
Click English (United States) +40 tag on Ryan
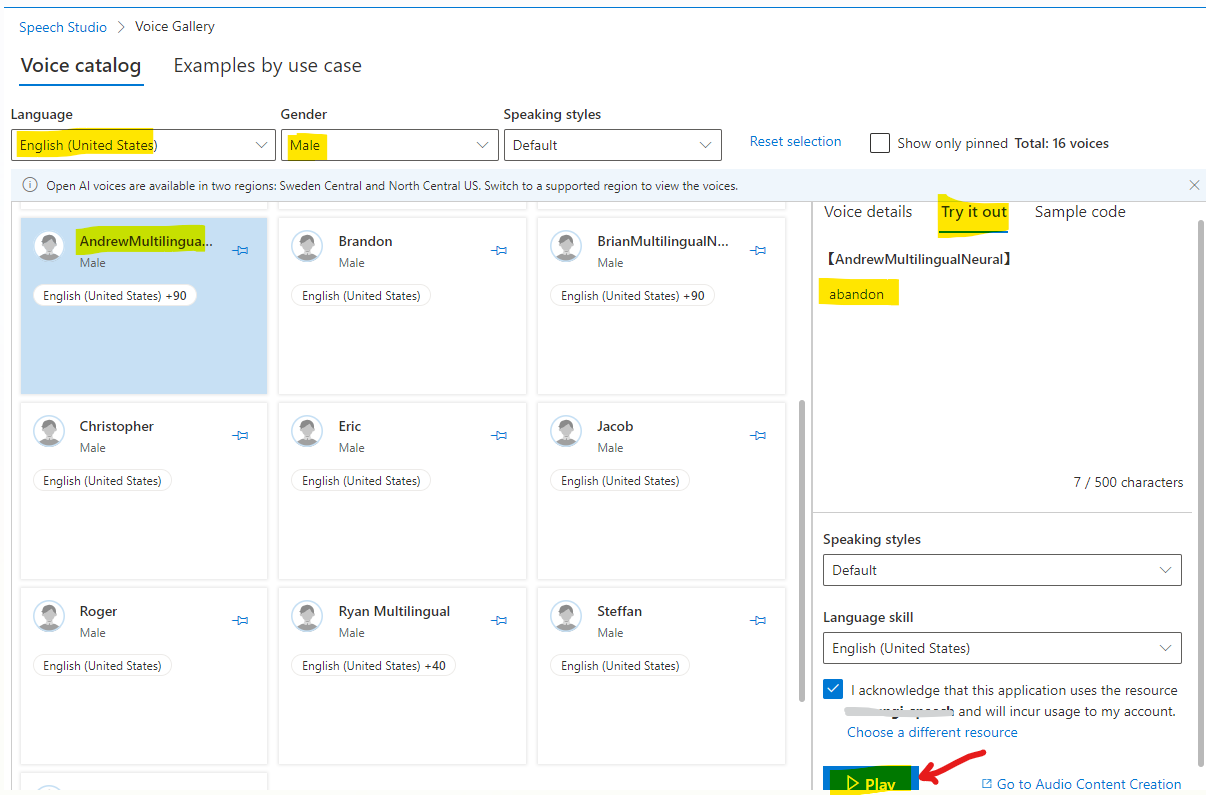point(374,666)
